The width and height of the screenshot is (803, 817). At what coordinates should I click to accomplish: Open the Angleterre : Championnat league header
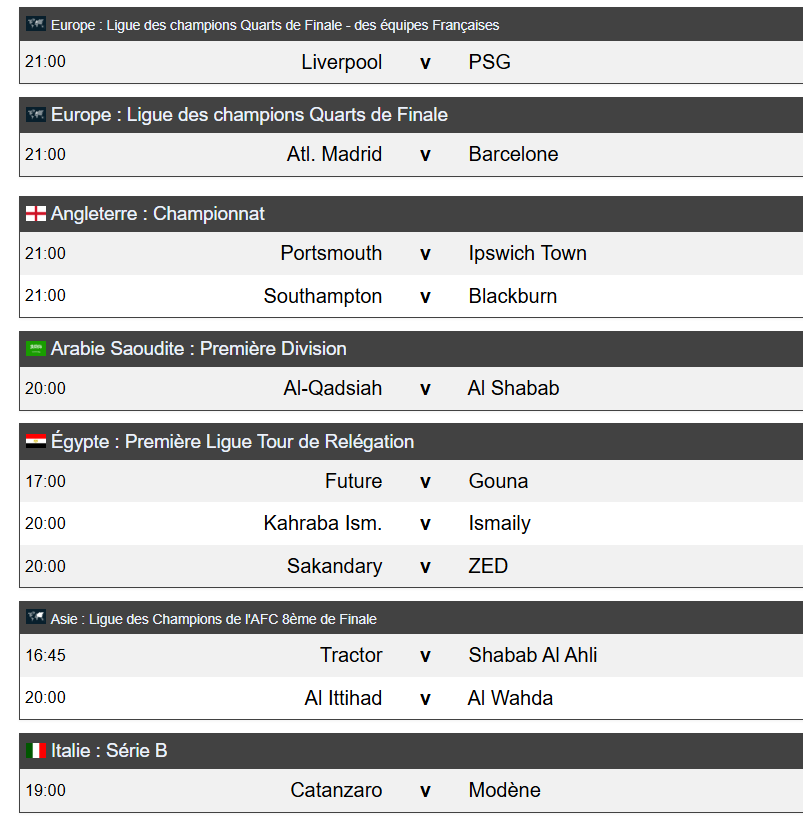pyautogui.click(x=158, y=214)
